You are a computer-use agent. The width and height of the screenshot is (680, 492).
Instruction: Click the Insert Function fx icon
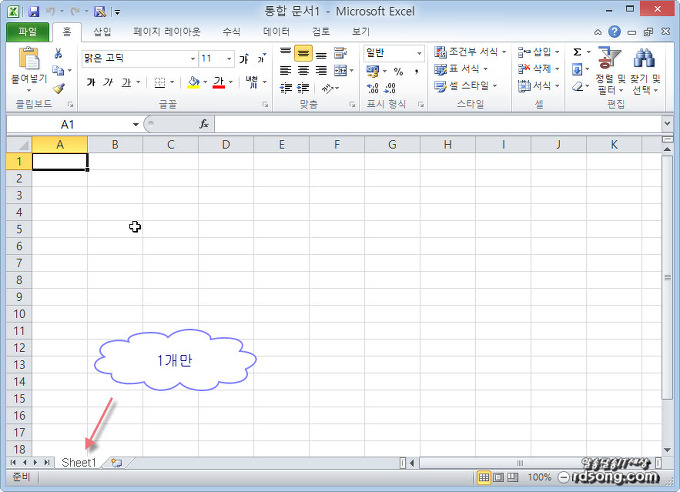pos(203,124)
